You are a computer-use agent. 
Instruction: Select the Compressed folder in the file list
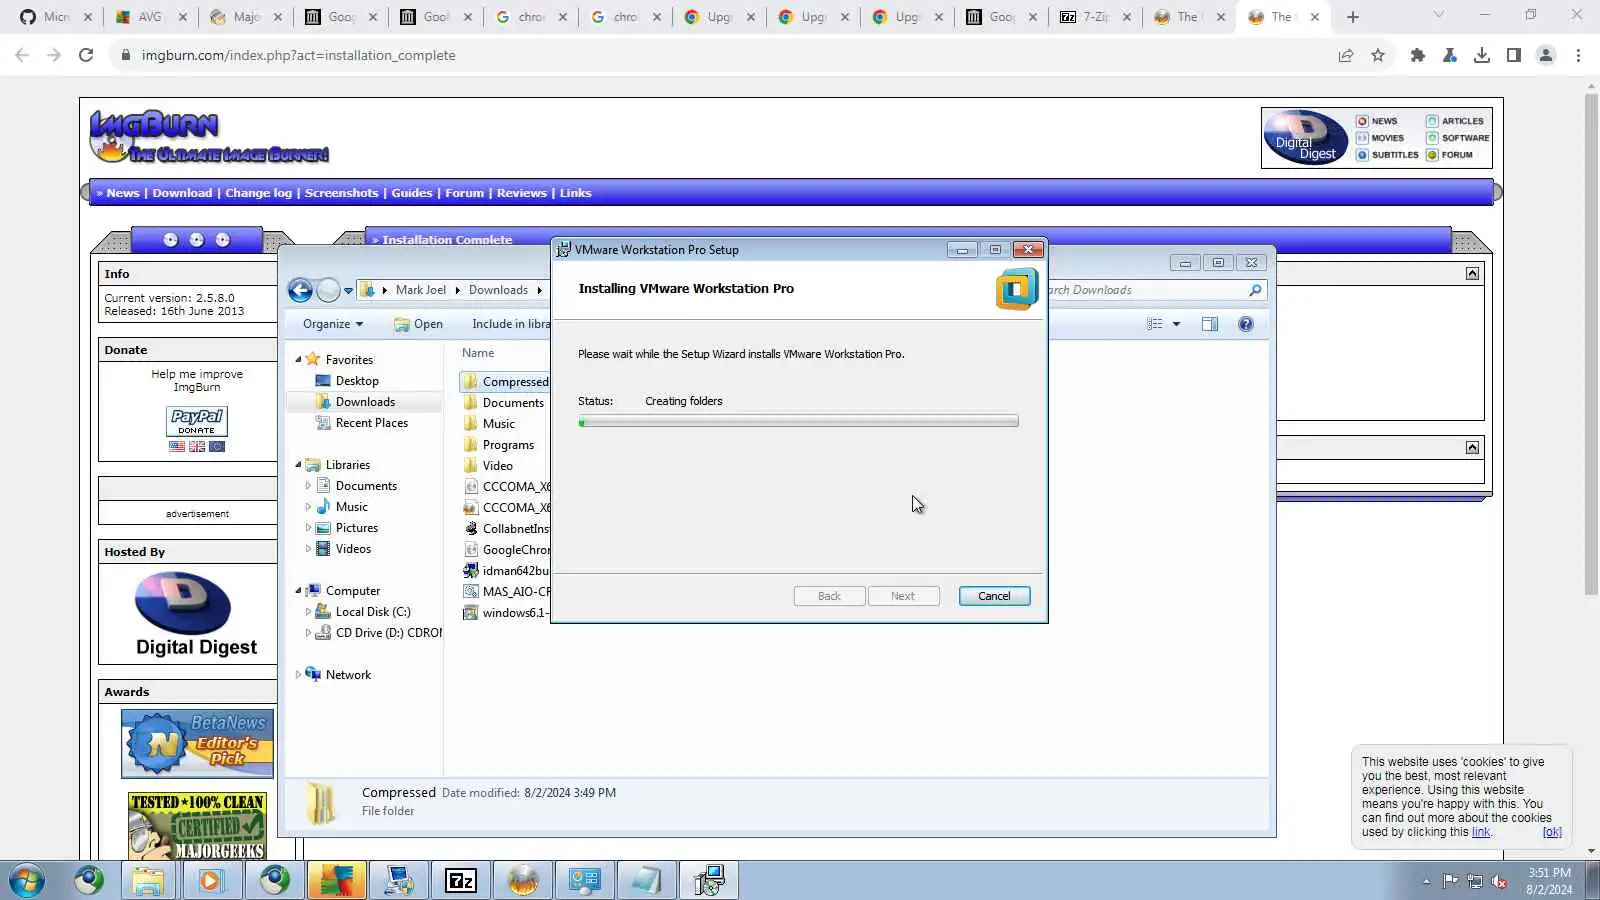tap(505, 382)
